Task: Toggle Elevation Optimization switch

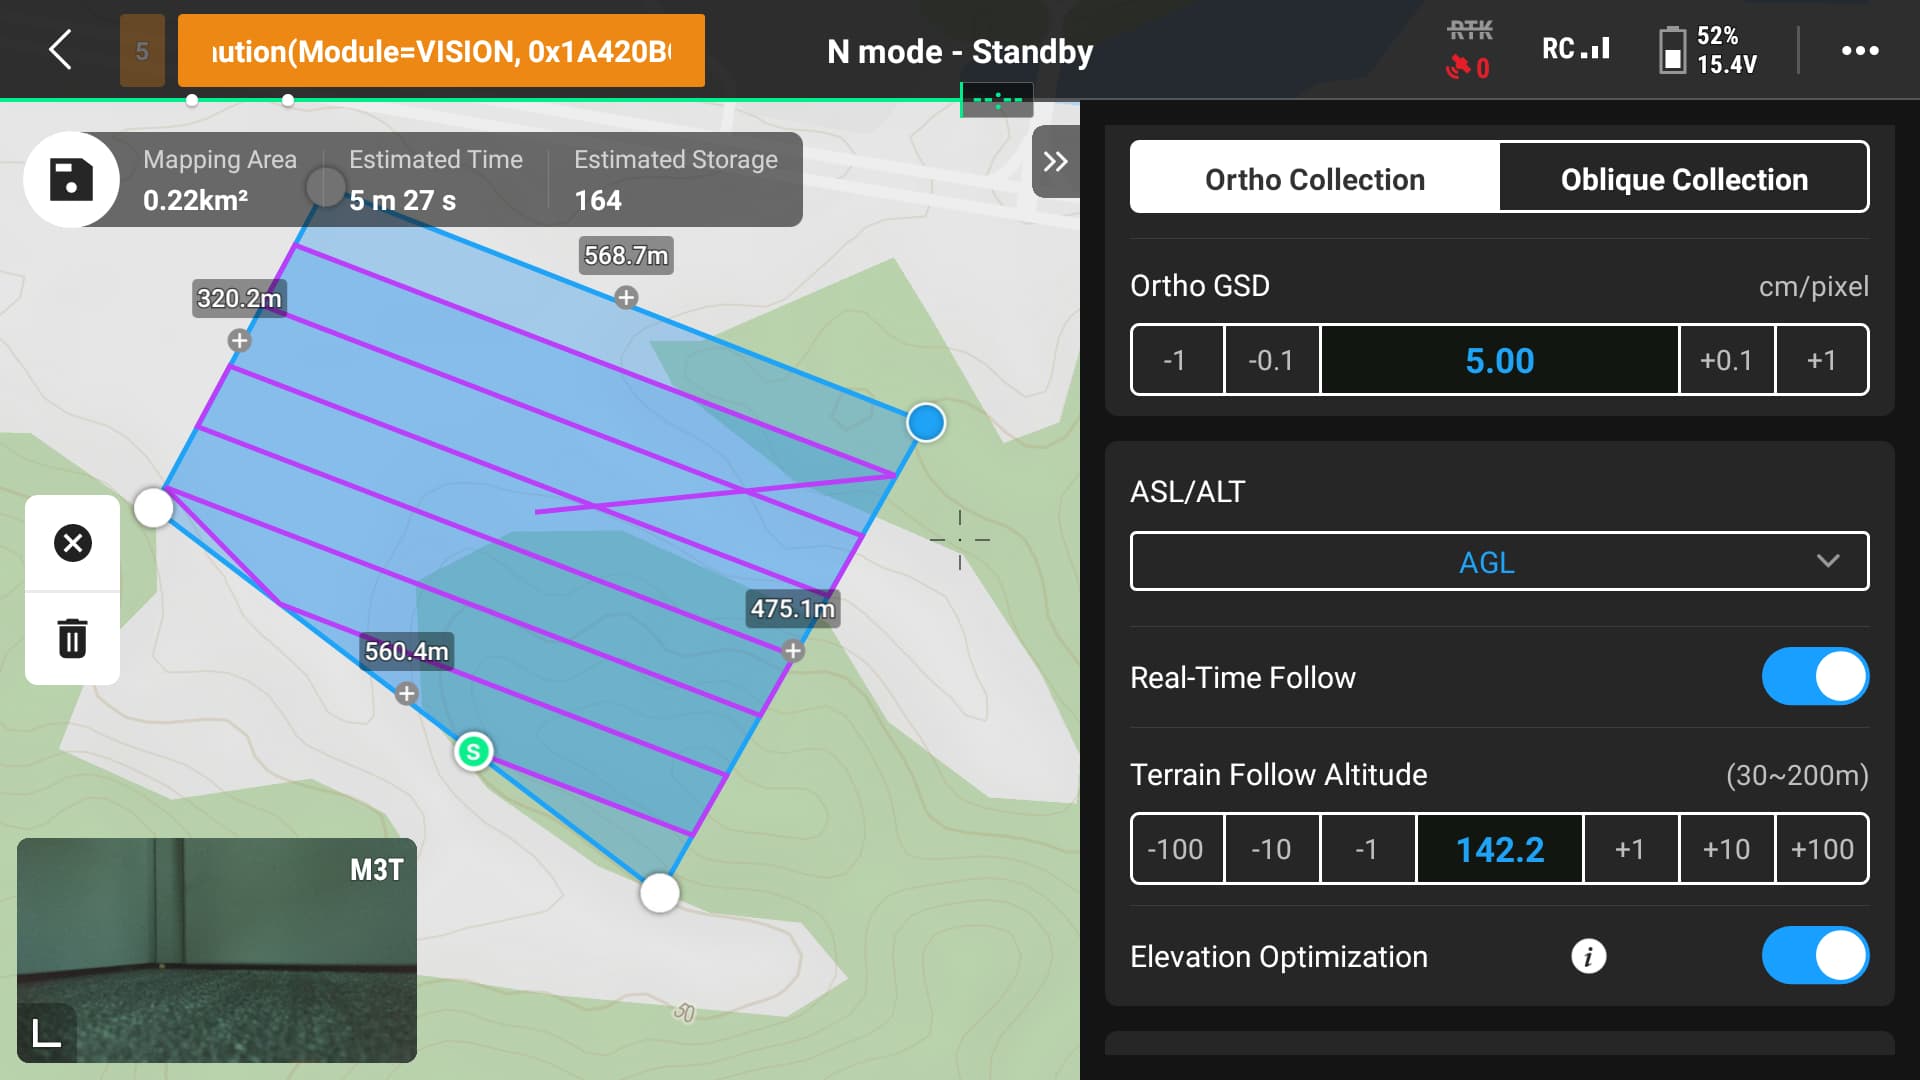Action: pyautogui.click(x=1816, y=956)
